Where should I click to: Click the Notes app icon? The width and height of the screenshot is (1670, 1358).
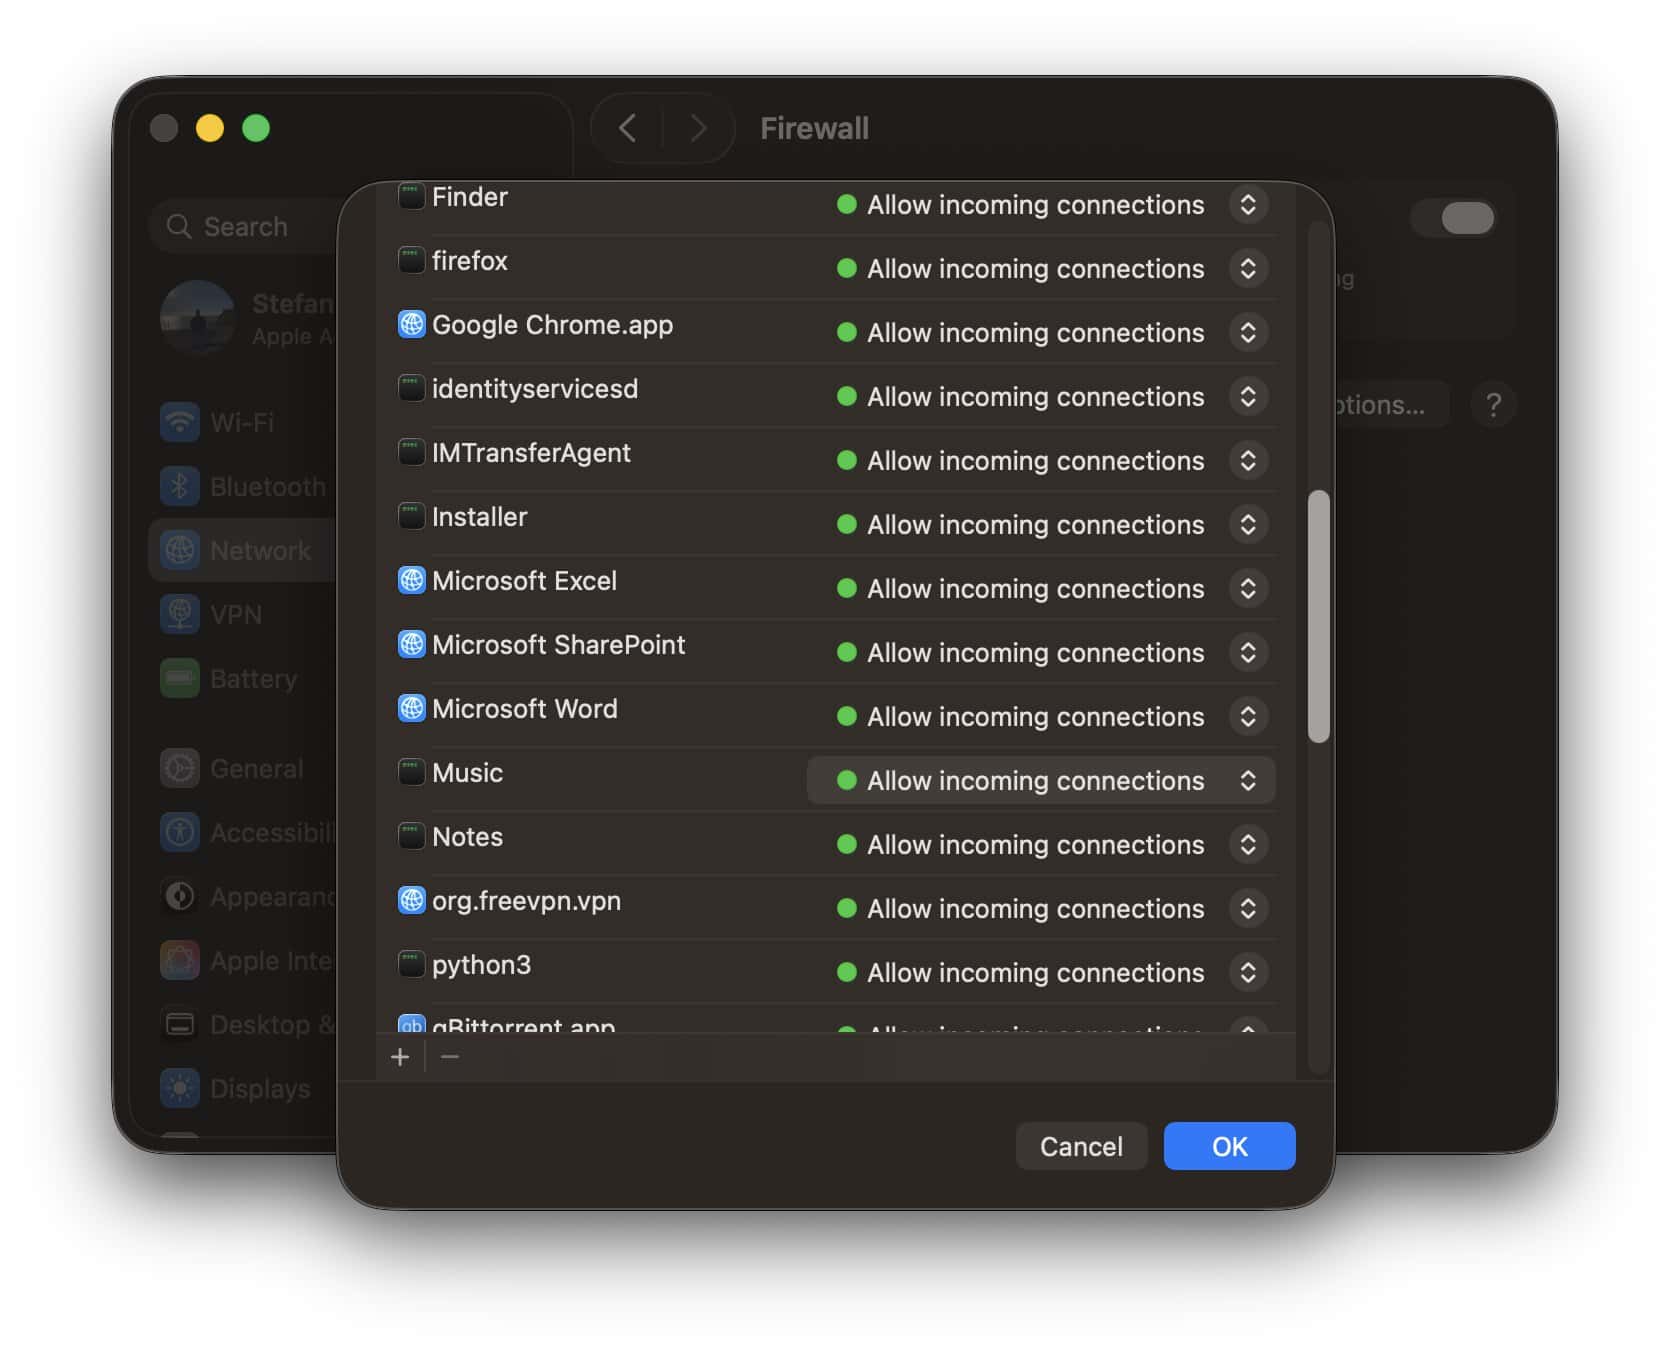click(411, 836)
